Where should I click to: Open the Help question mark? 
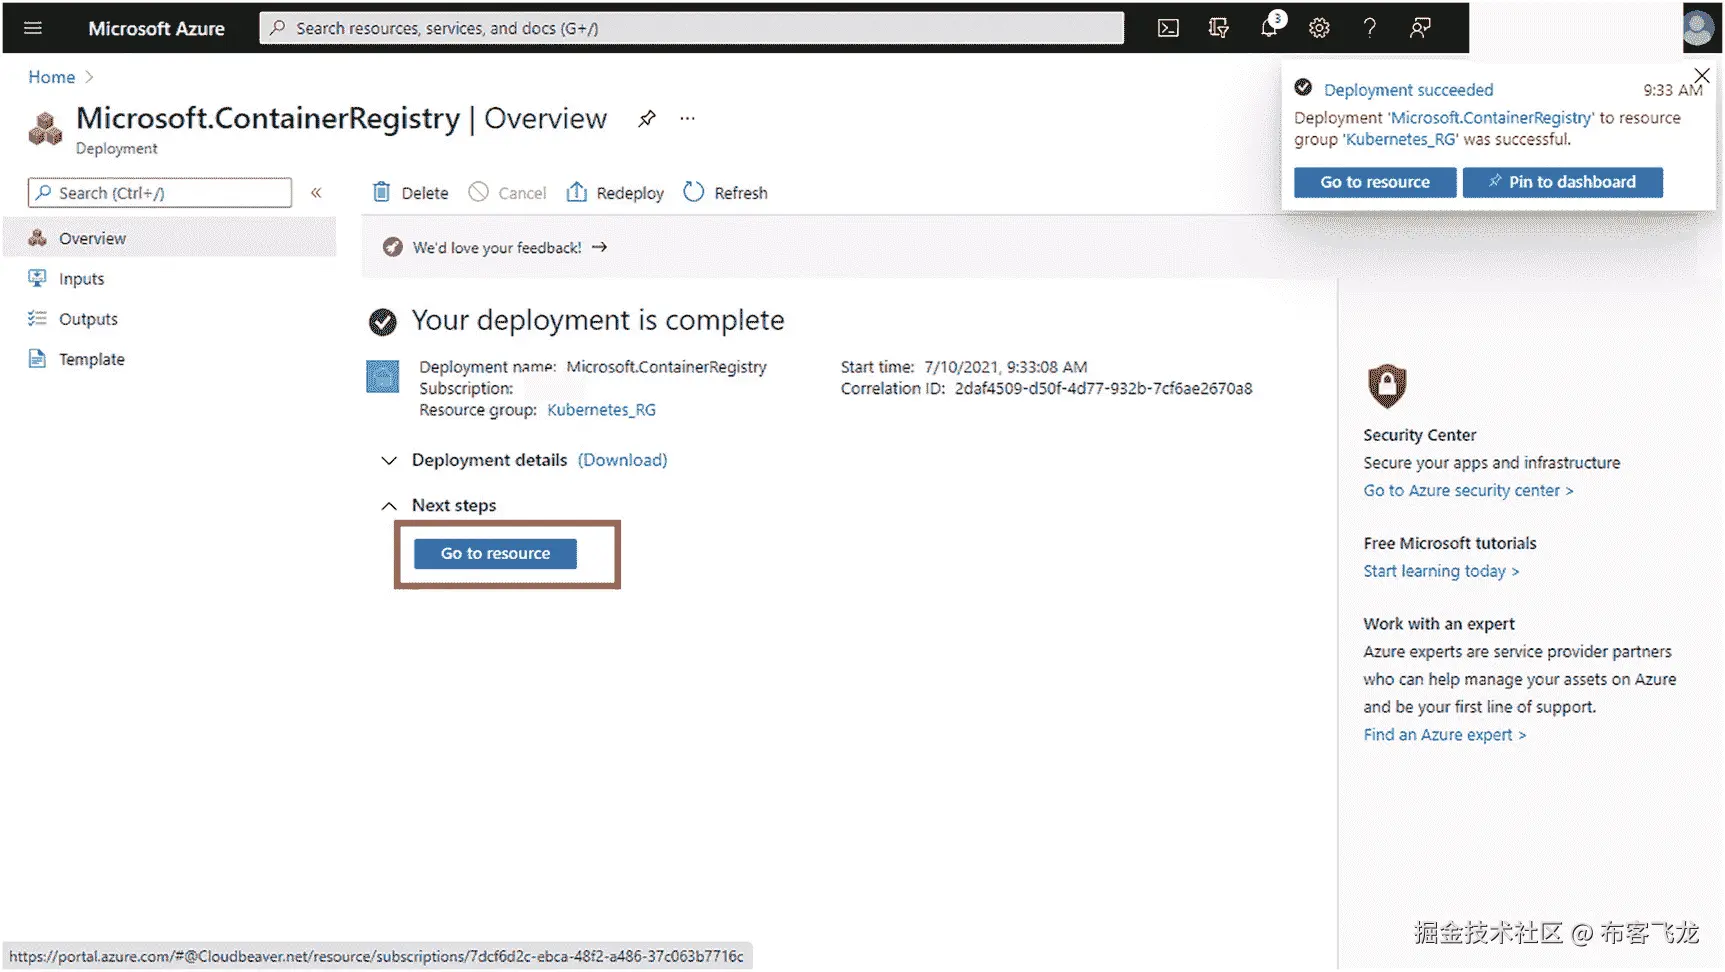coord(1370,28)
